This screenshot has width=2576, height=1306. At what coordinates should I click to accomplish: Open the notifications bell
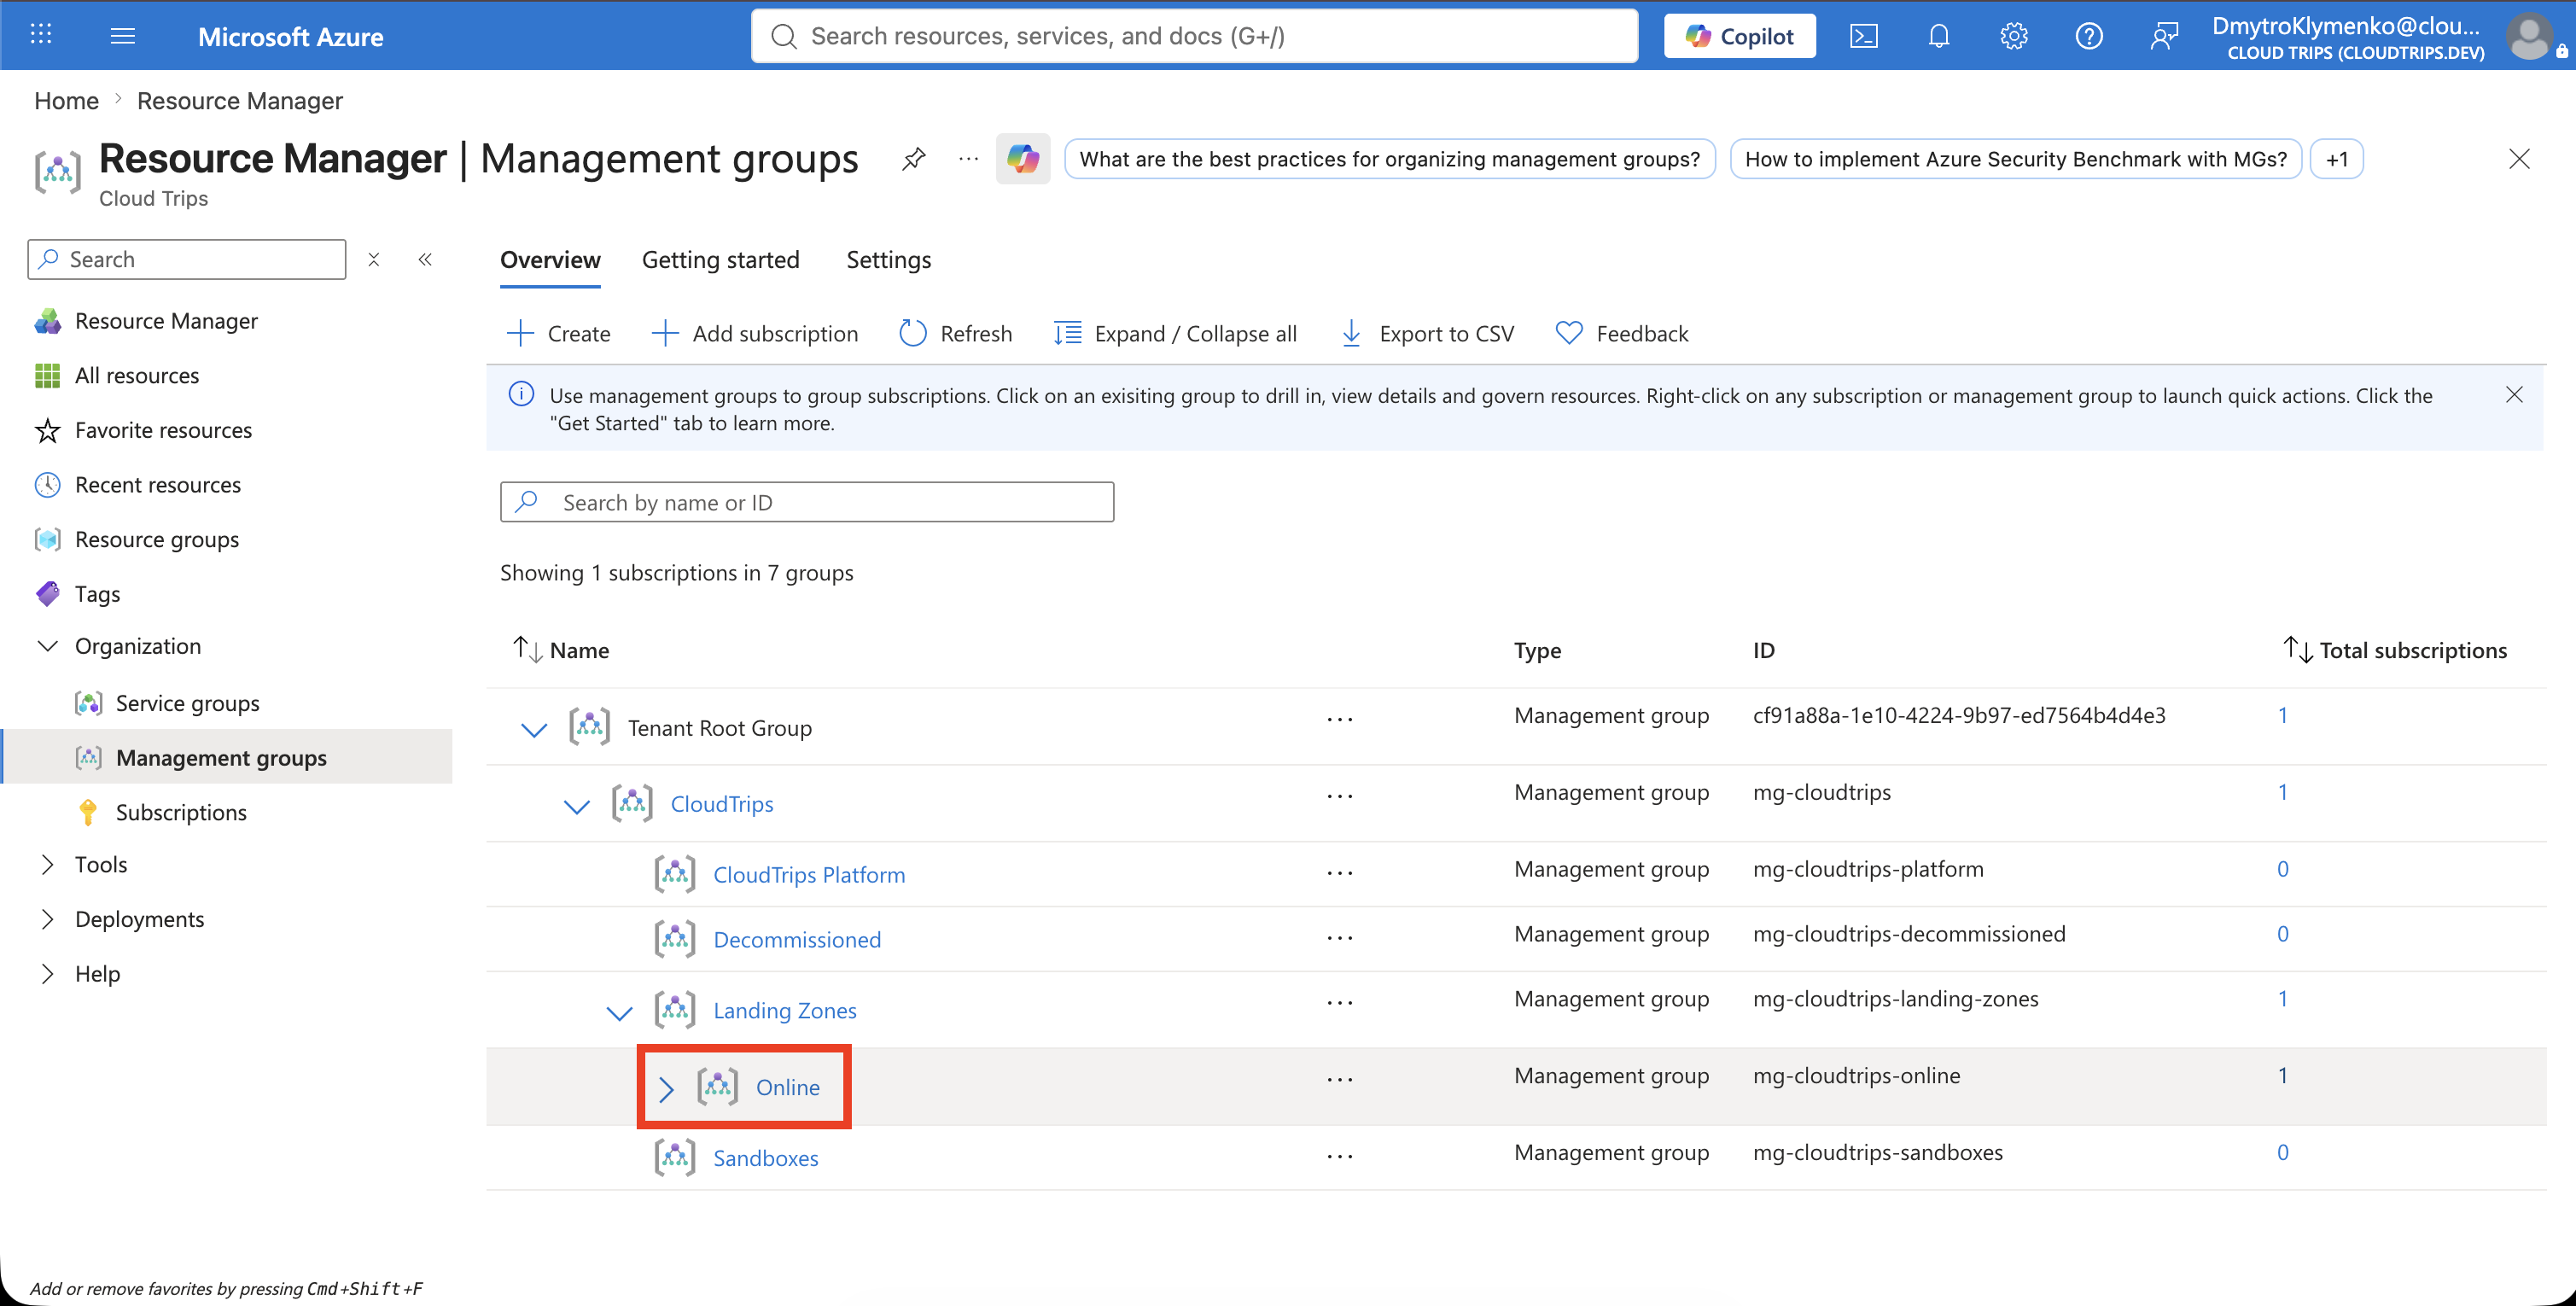click(x=1938, y=36)
